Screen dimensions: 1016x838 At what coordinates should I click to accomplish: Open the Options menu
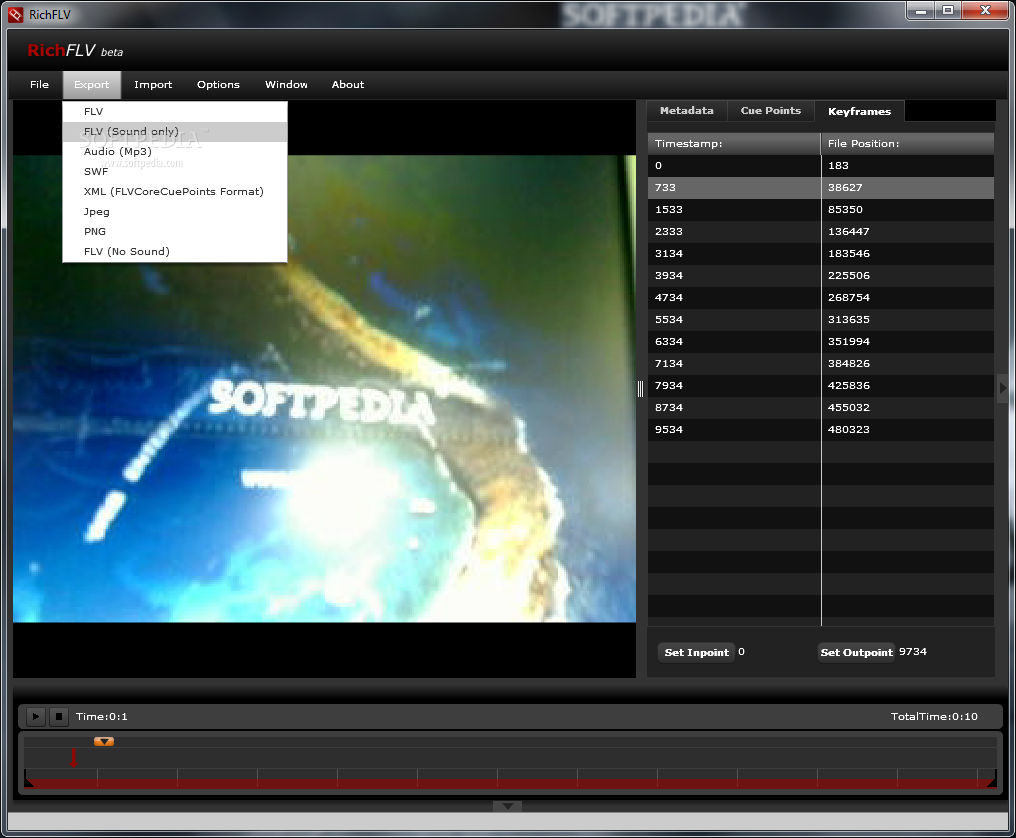[218, 84]
